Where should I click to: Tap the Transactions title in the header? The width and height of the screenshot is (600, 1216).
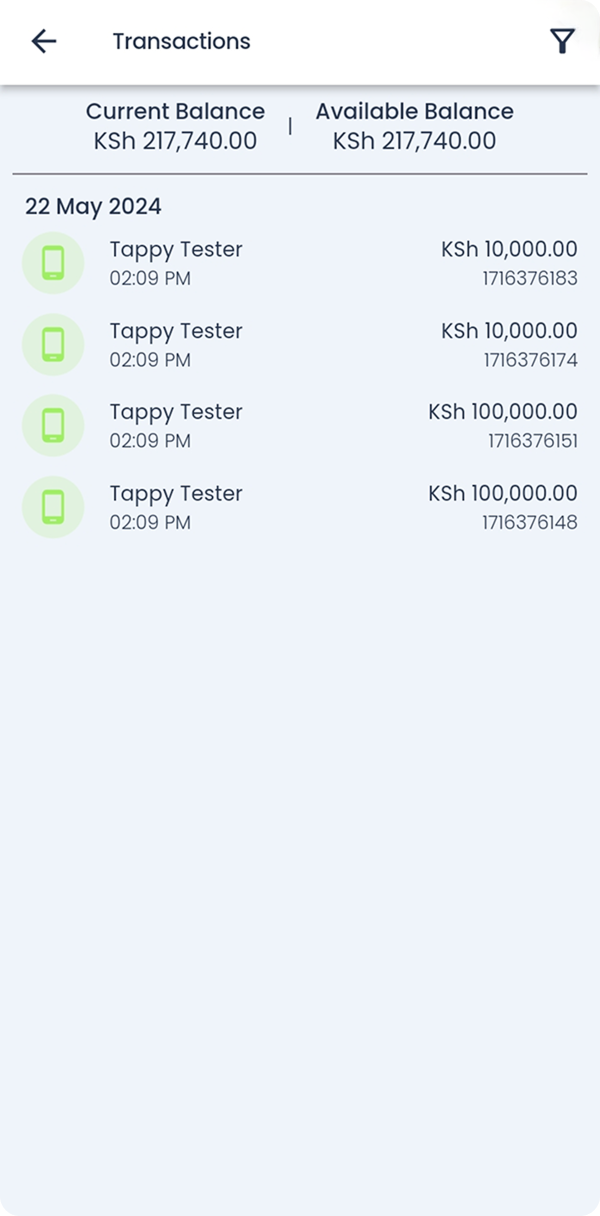182,41
